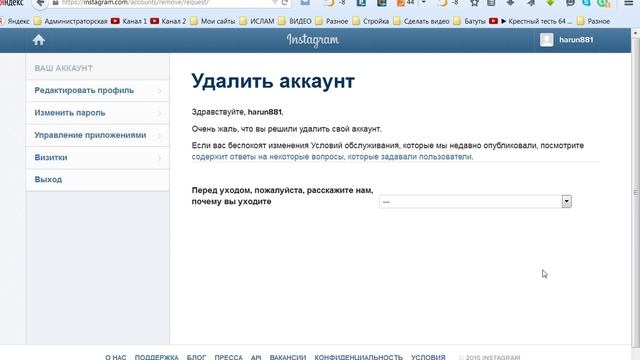Screen dimensions: 640x360
Task: Select Управление приложениями in sidebar
Action: [98, 135]
